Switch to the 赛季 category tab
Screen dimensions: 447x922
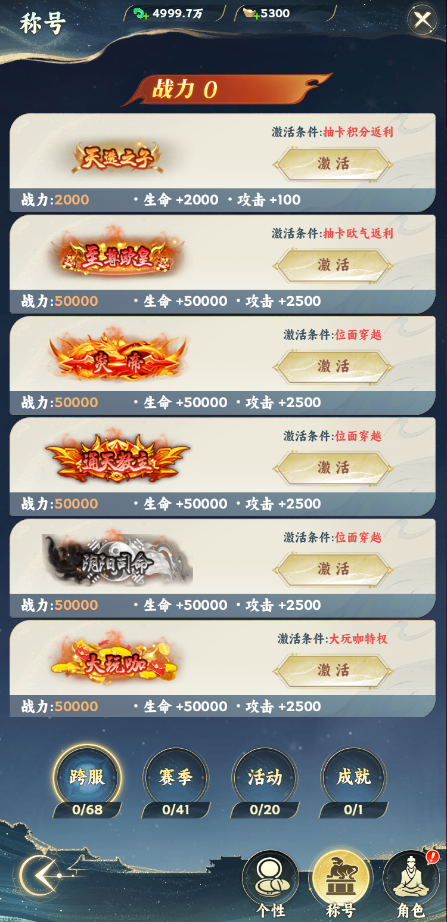click(x=176, y=776)
